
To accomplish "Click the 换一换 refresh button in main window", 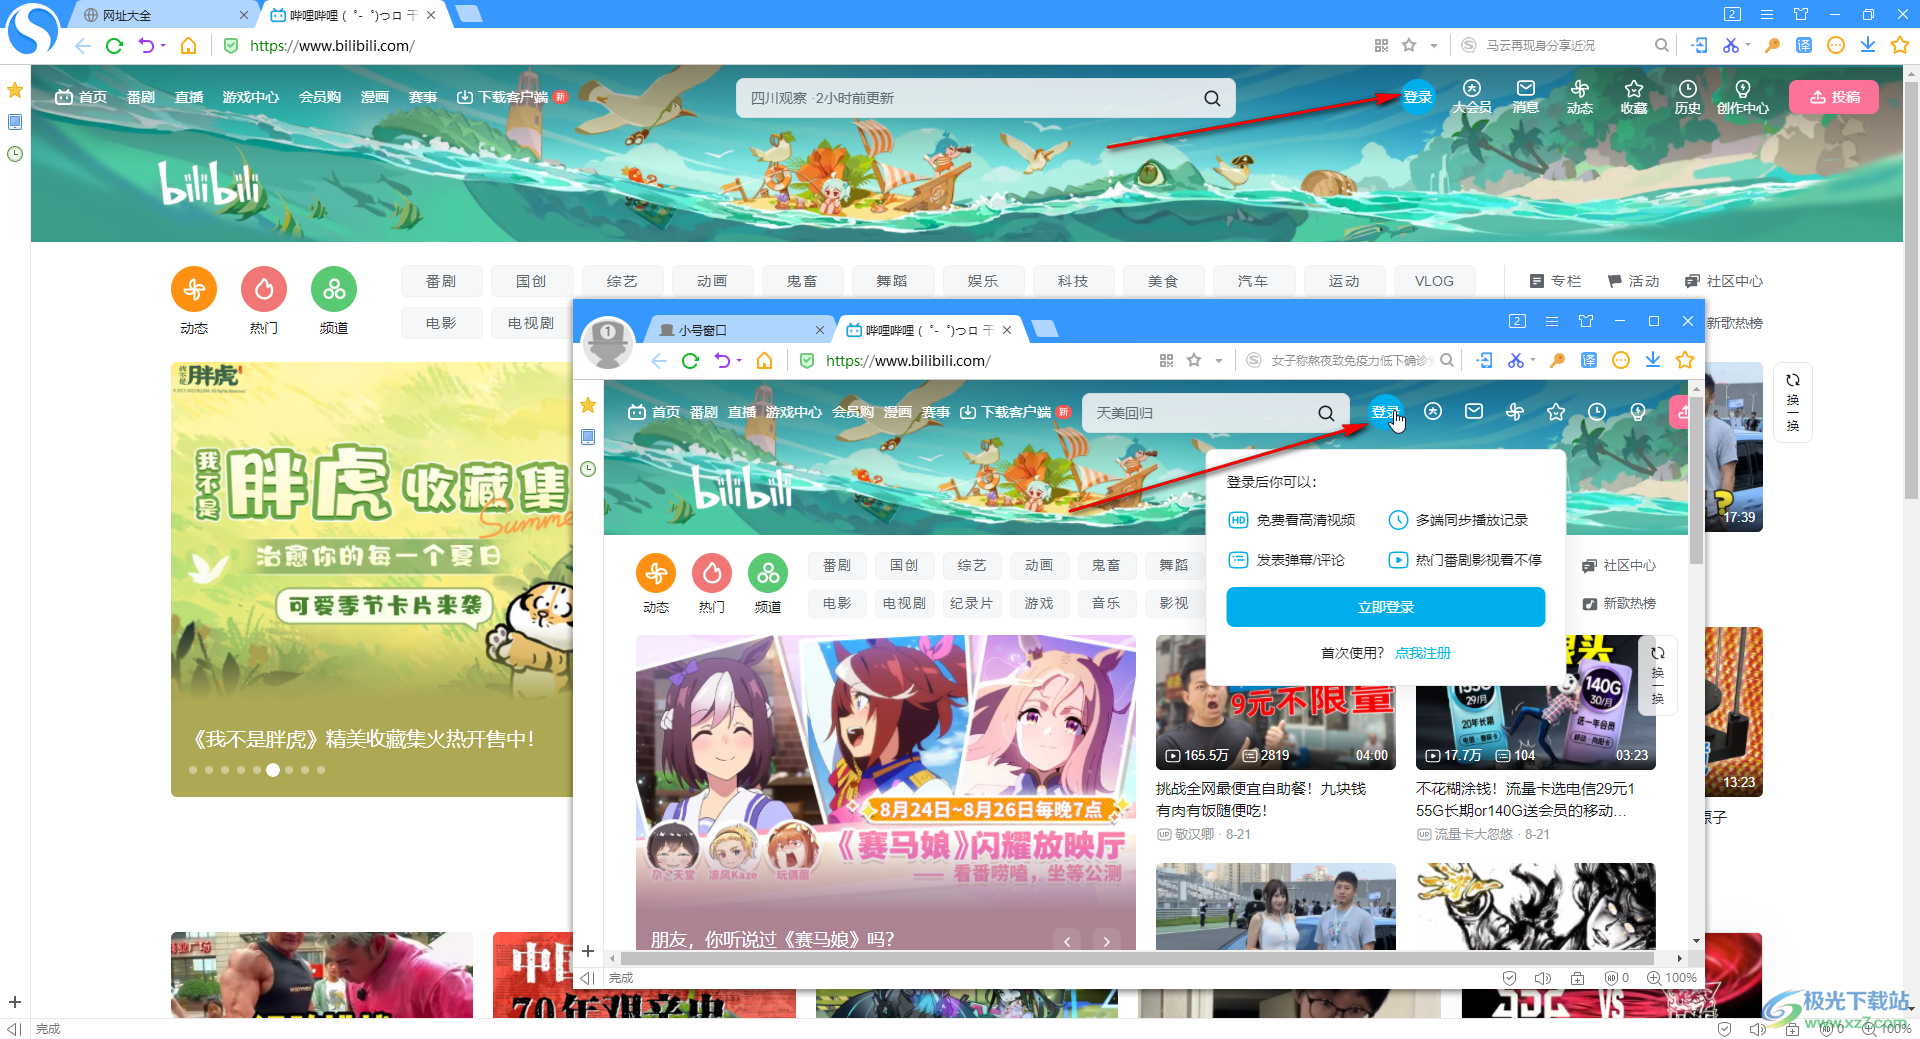I will click(1793, 402).
